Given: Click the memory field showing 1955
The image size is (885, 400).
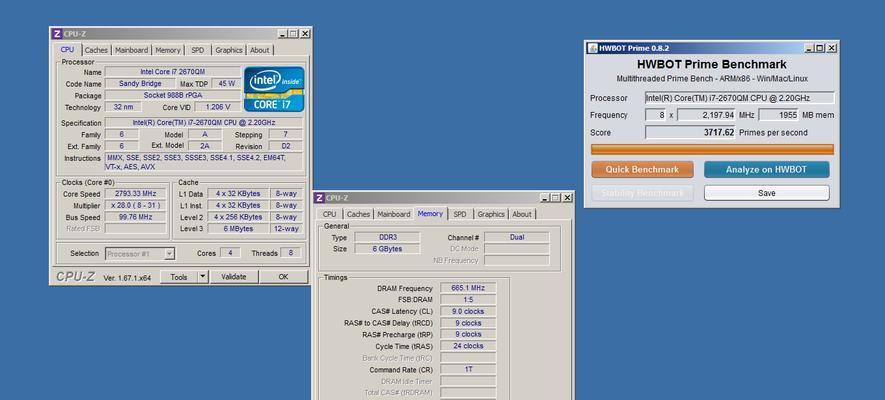Looking at the screenshot, I should [x=778, y=115].
